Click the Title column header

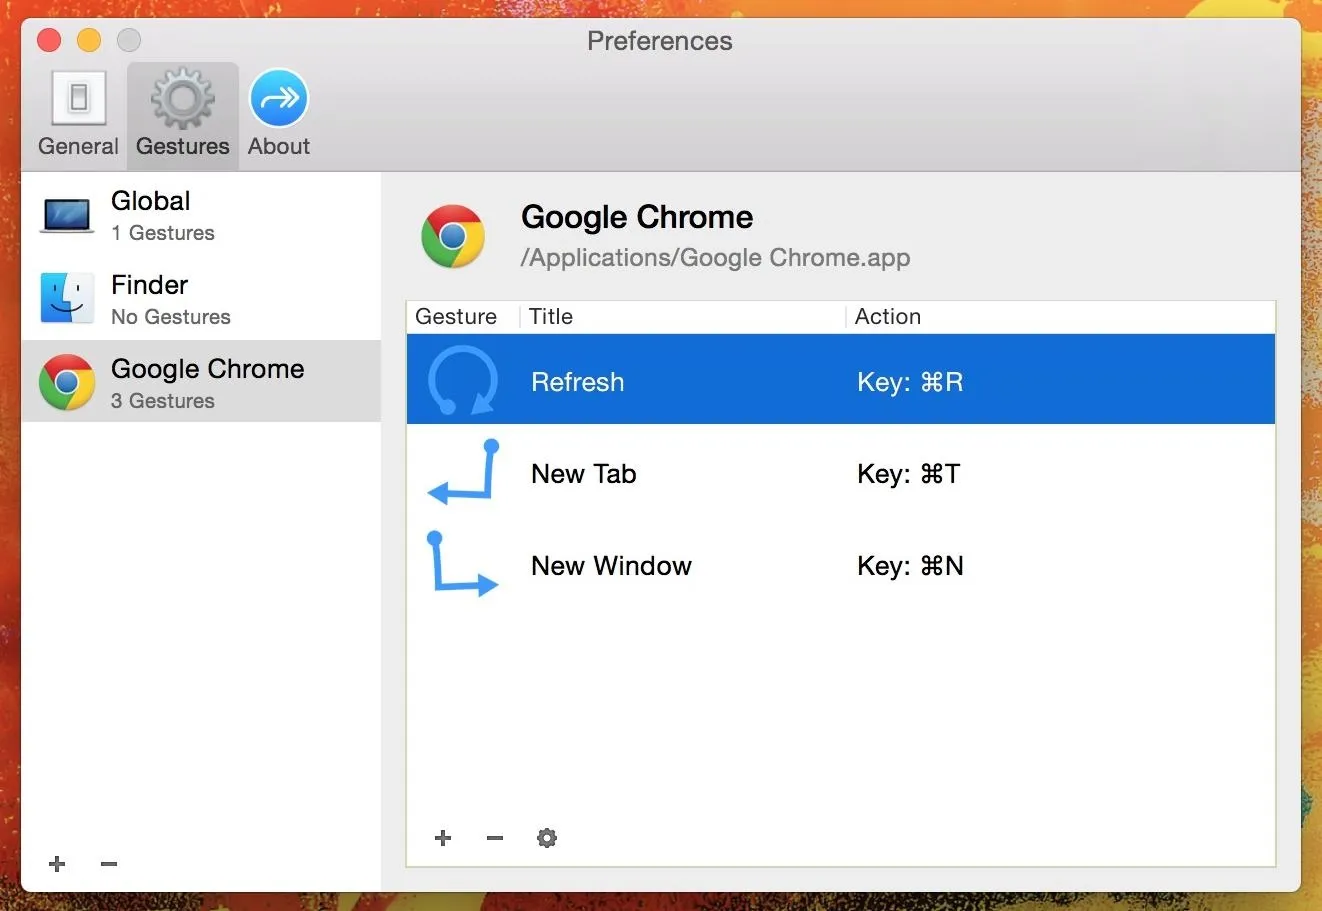tap(551, 317)
